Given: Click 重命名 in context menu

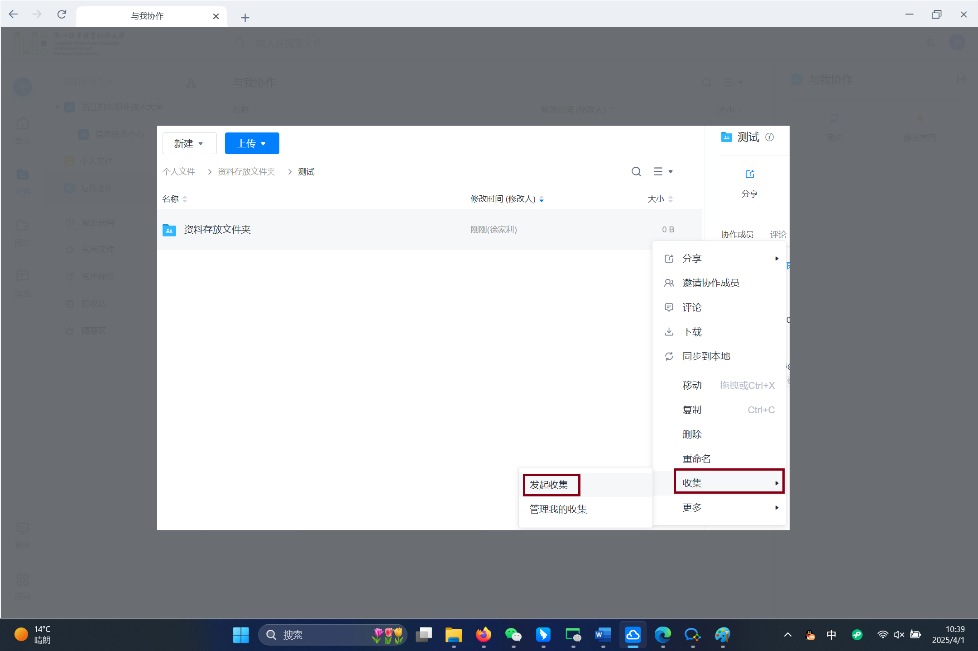Looking at the screenshot, I should pos(696,459).
